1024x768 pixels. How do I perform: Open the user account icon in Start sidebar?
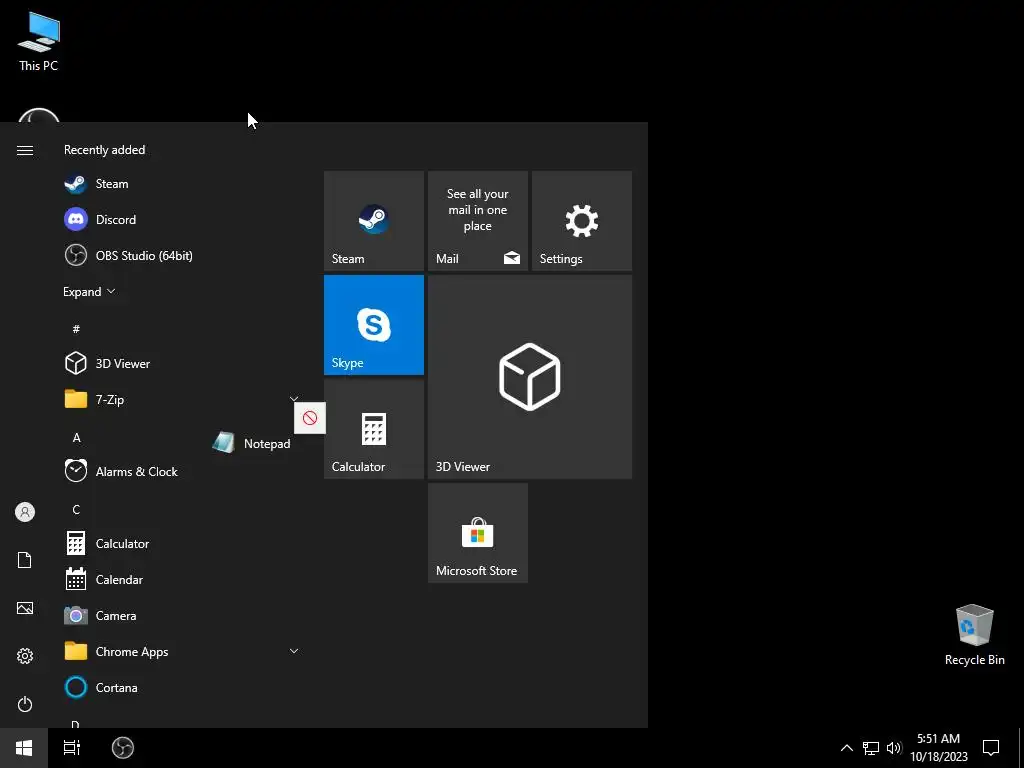(x=25, y=512)
